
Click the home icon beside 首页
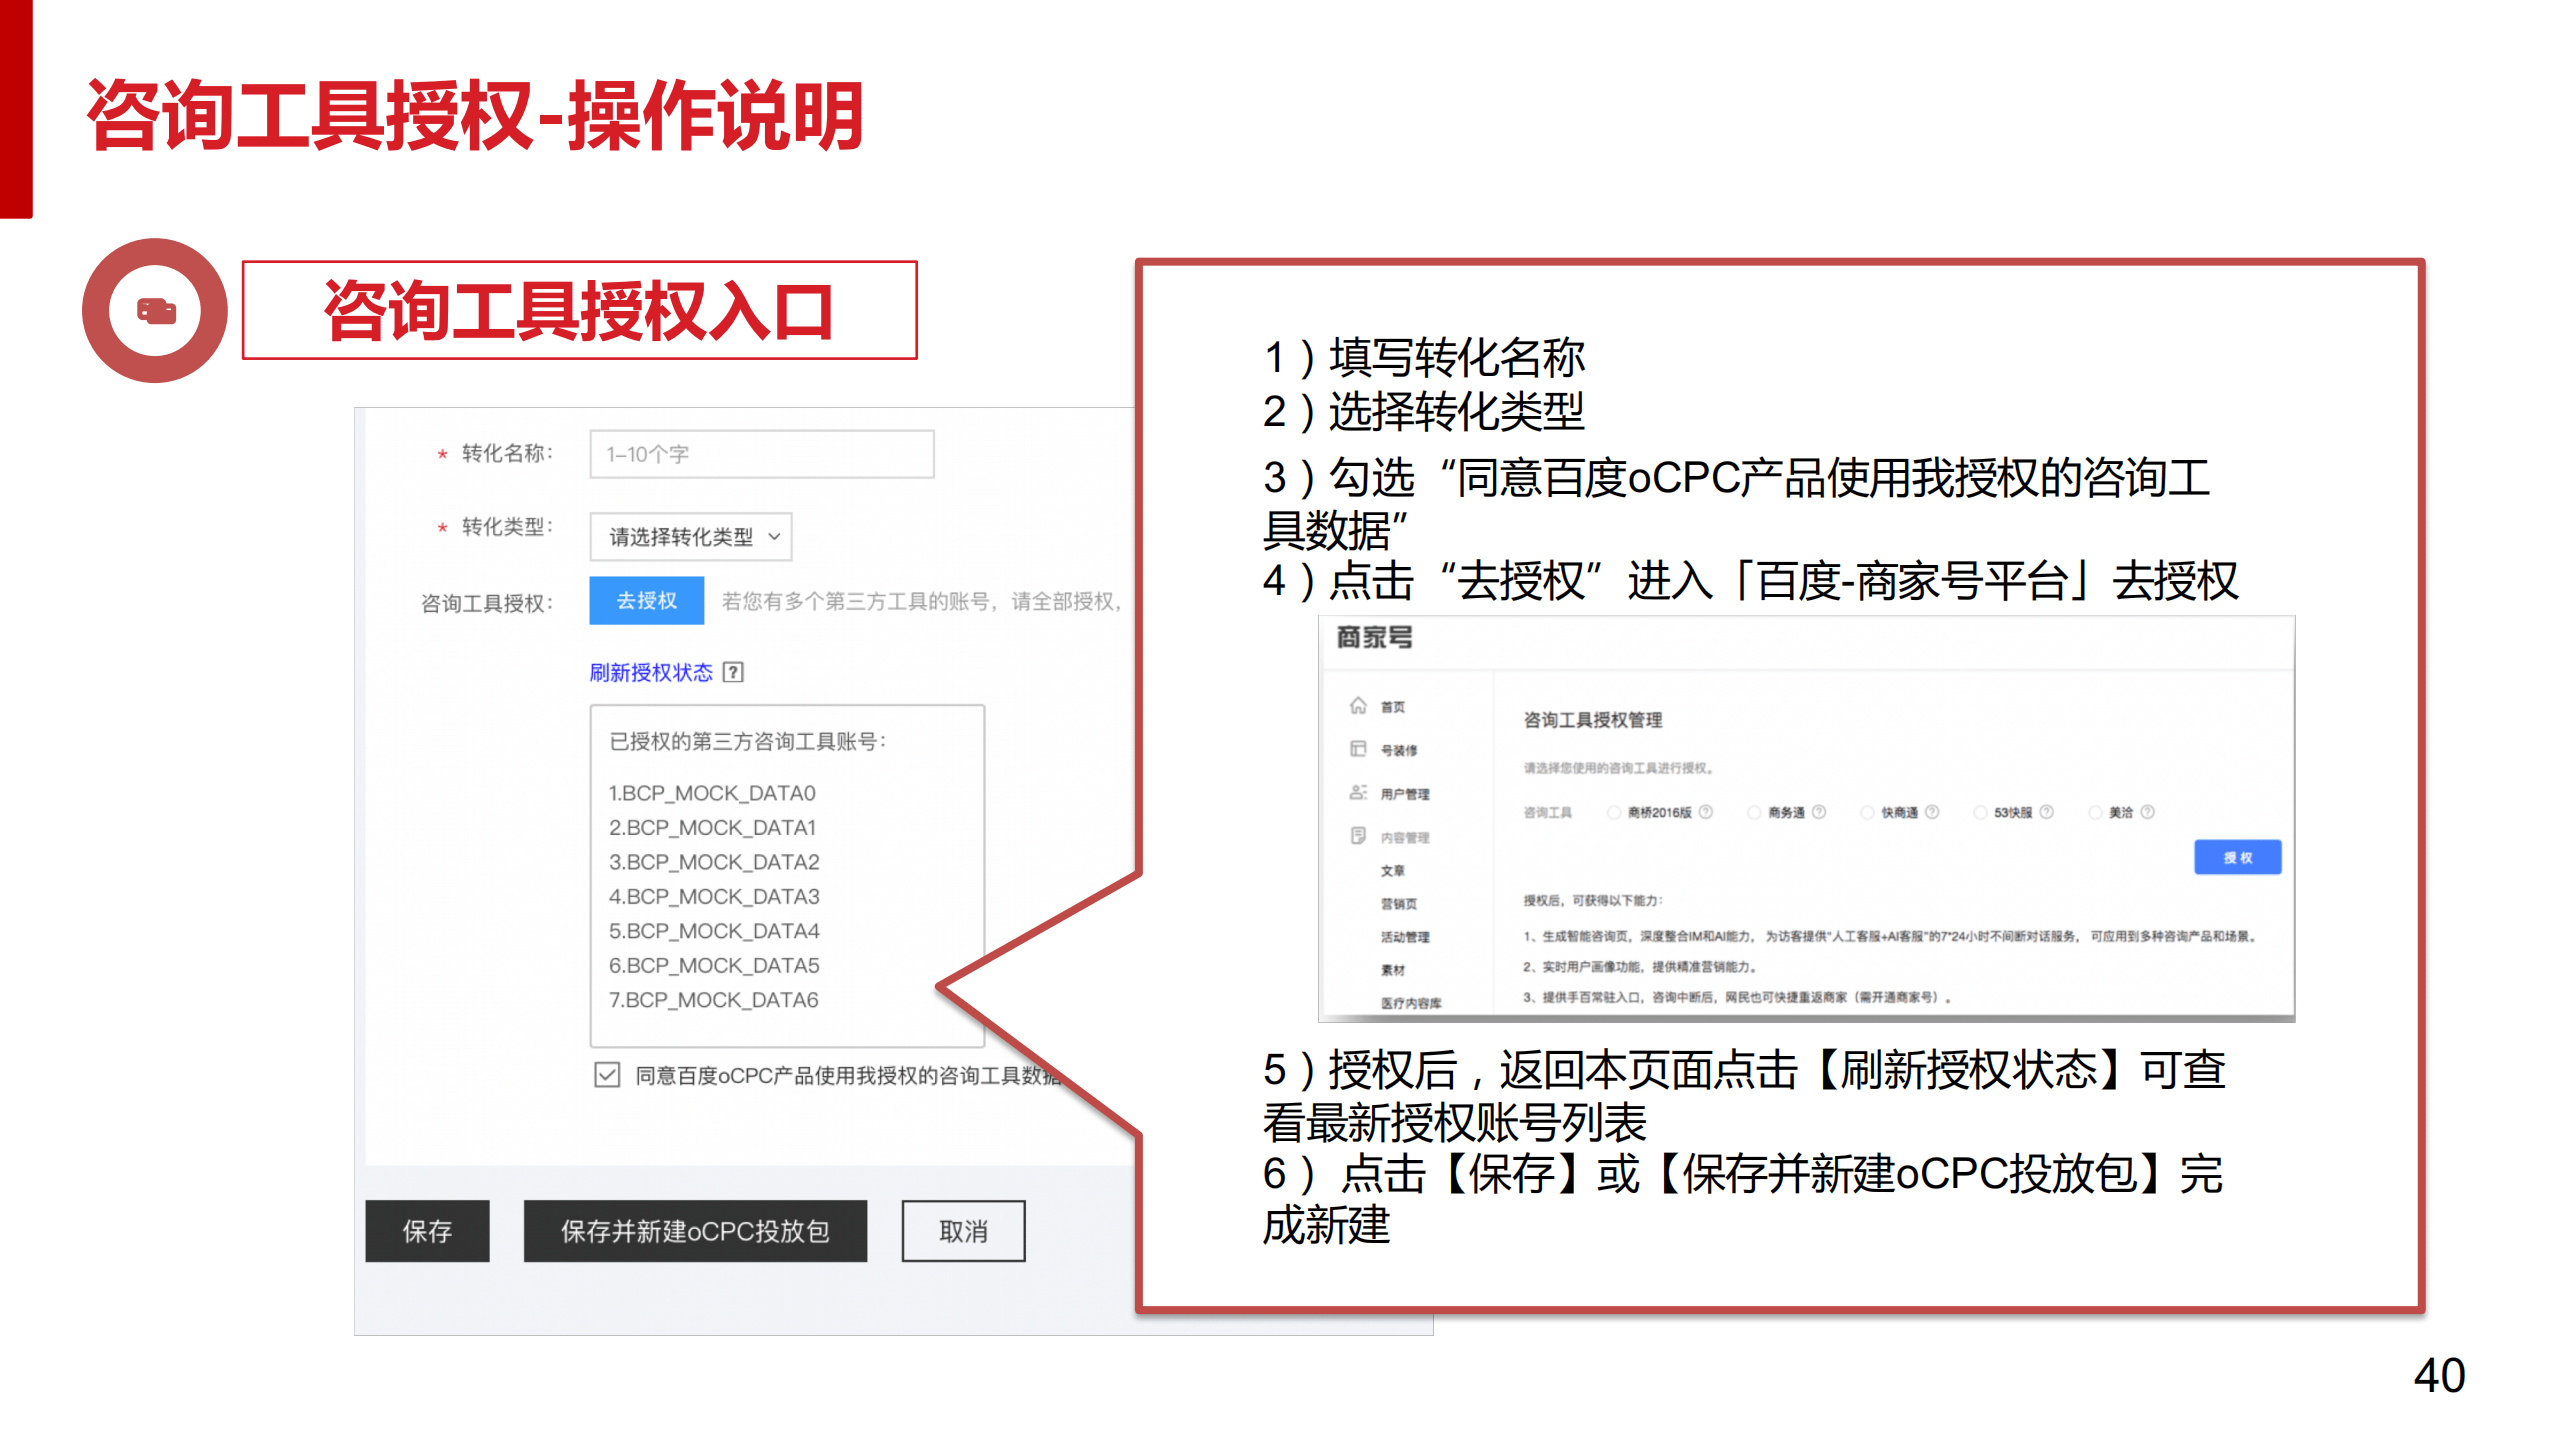[1358, 706]
